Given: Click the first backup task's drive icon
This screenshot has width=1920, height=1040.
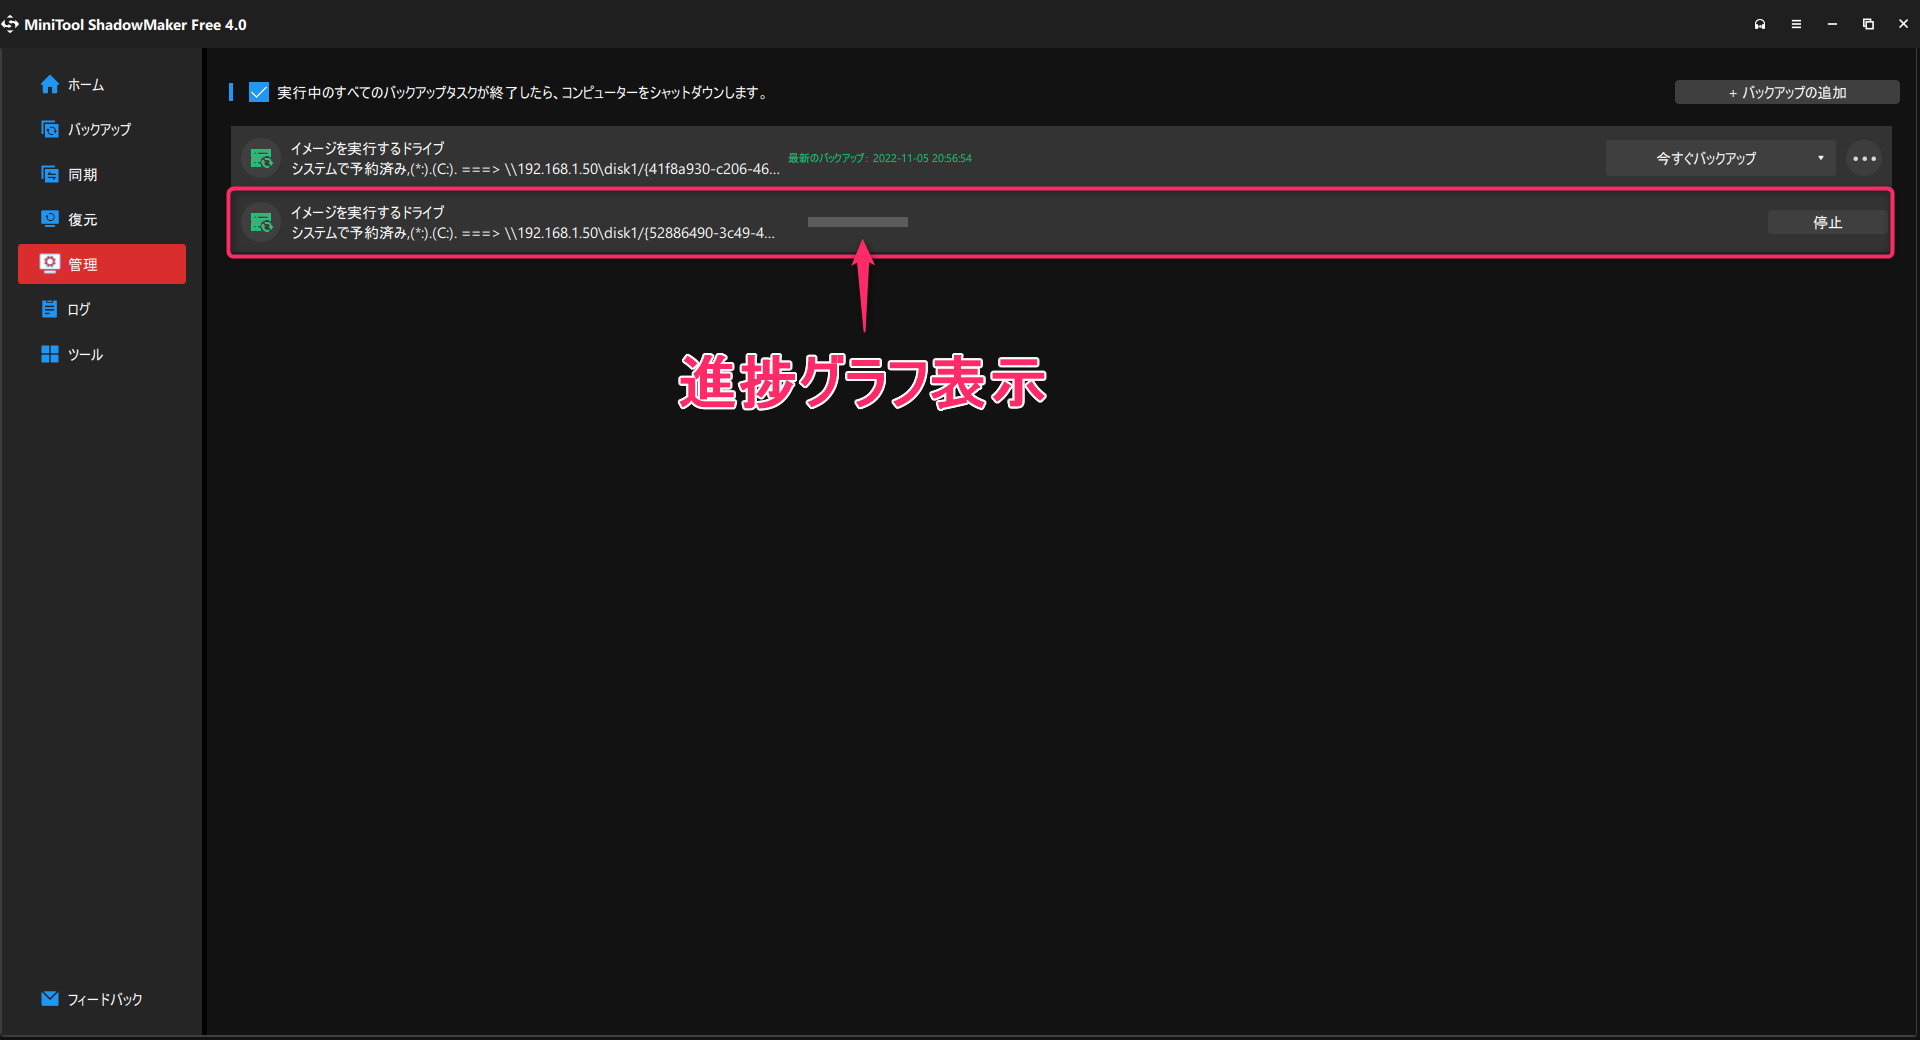Looking at the screenshot, I should pos(262,158).
